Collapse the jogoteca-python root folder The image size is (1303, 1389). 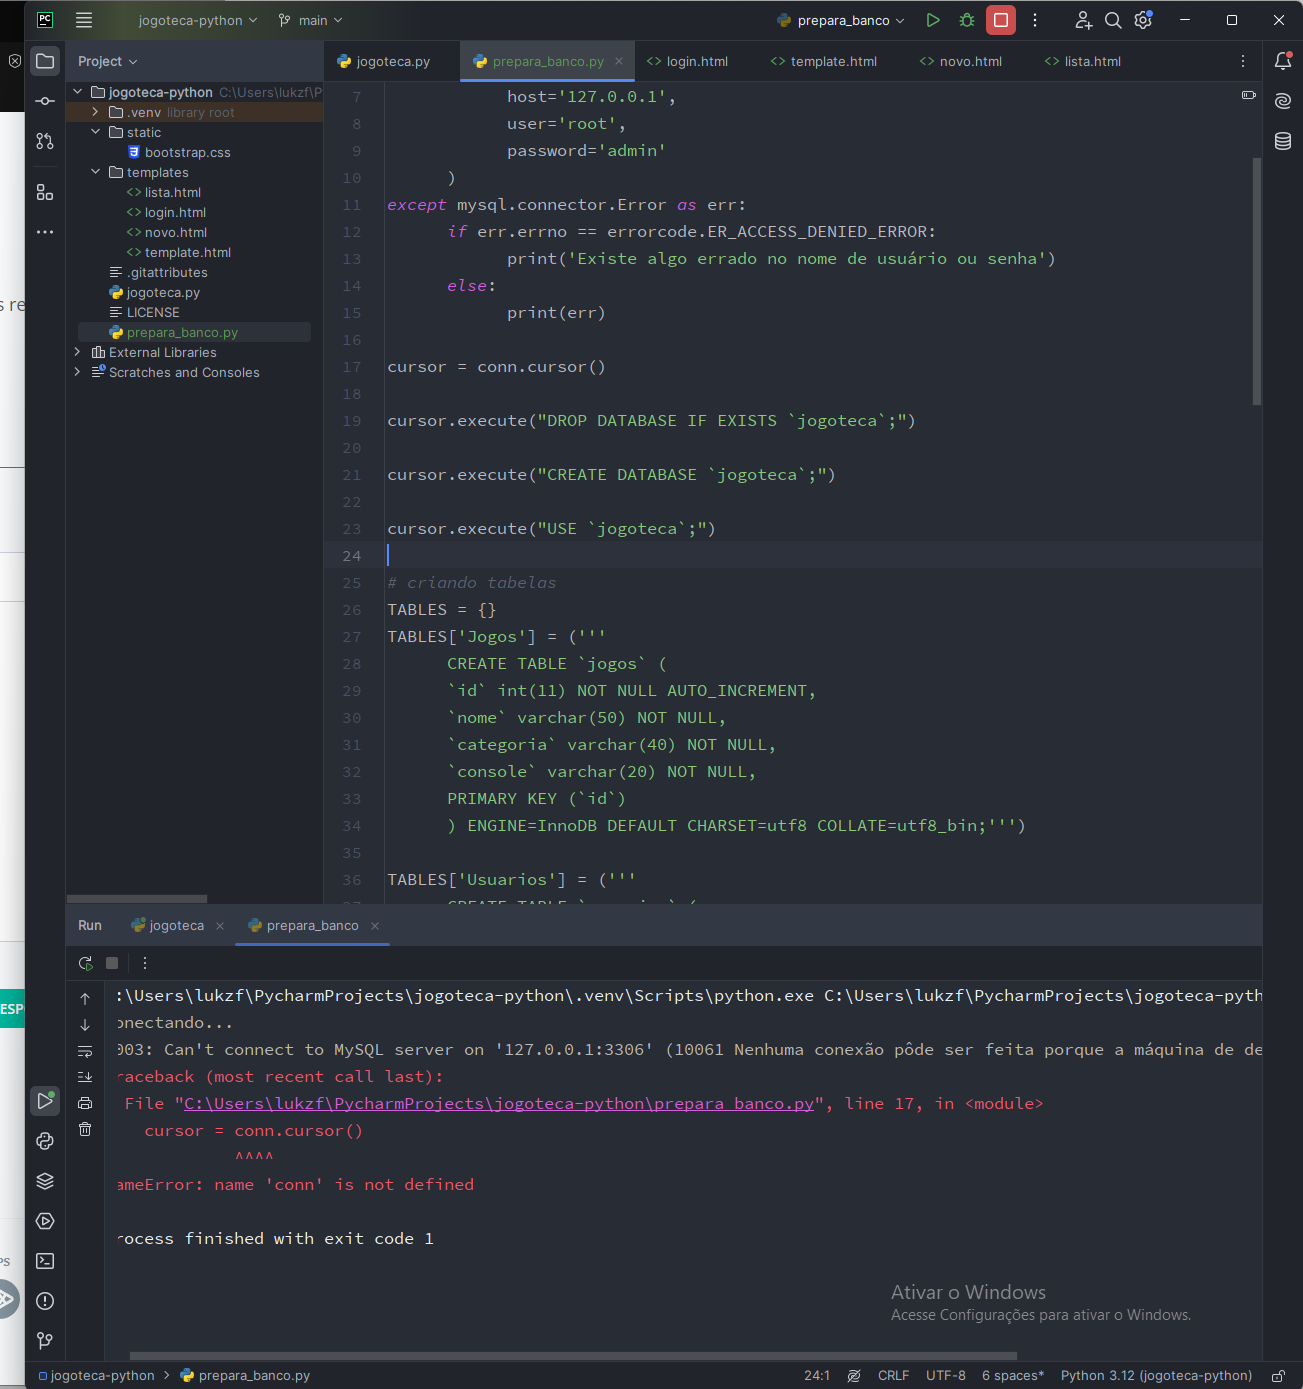tap(78, 92)
